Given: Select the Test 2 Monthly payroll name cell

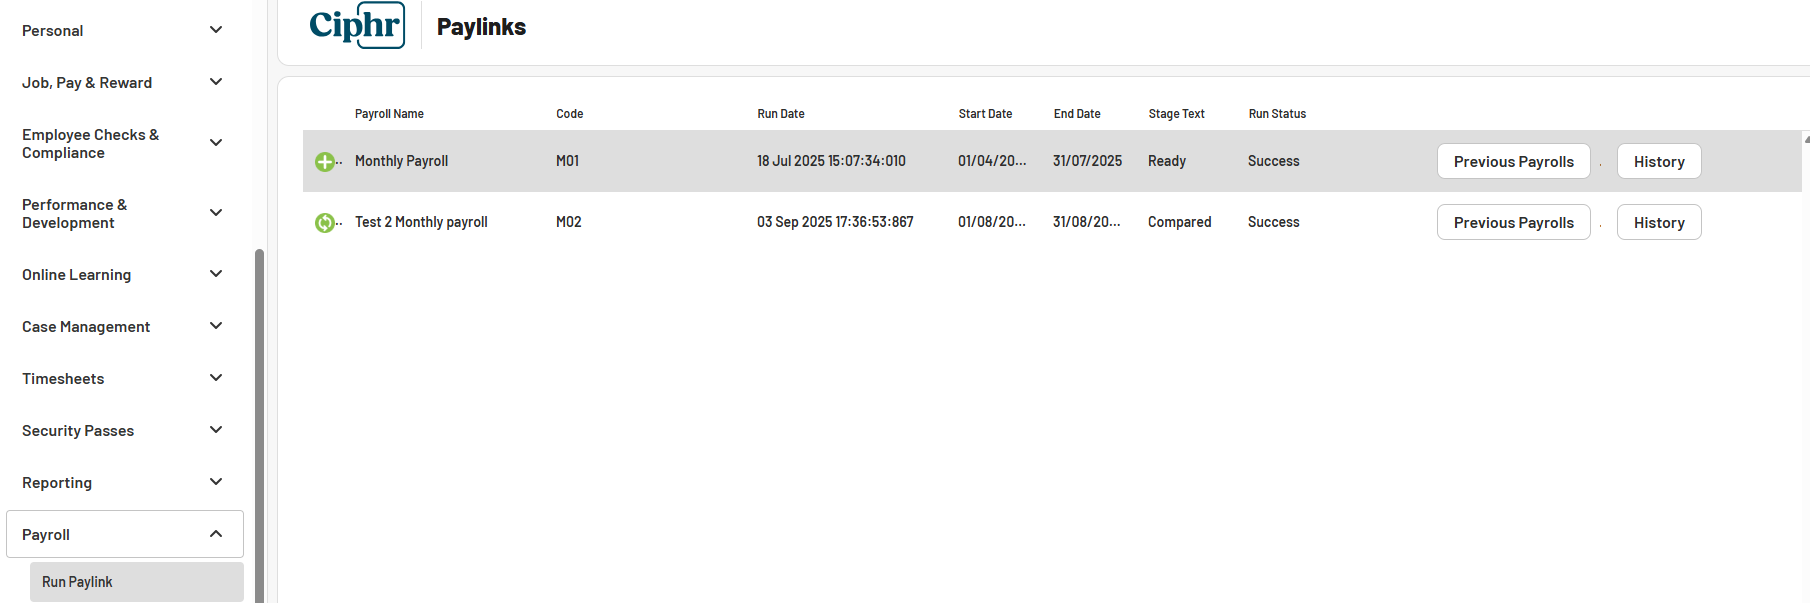Looking at the screenshot, I should pyautogui.click(x=421, y=222).
